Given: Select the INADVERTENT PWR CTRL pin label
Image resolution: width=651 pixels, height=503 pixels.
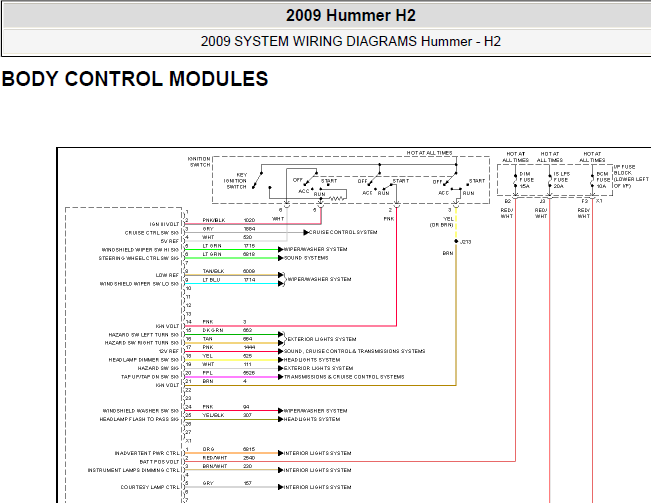Looking at the screenshot, I should point(147,453).
